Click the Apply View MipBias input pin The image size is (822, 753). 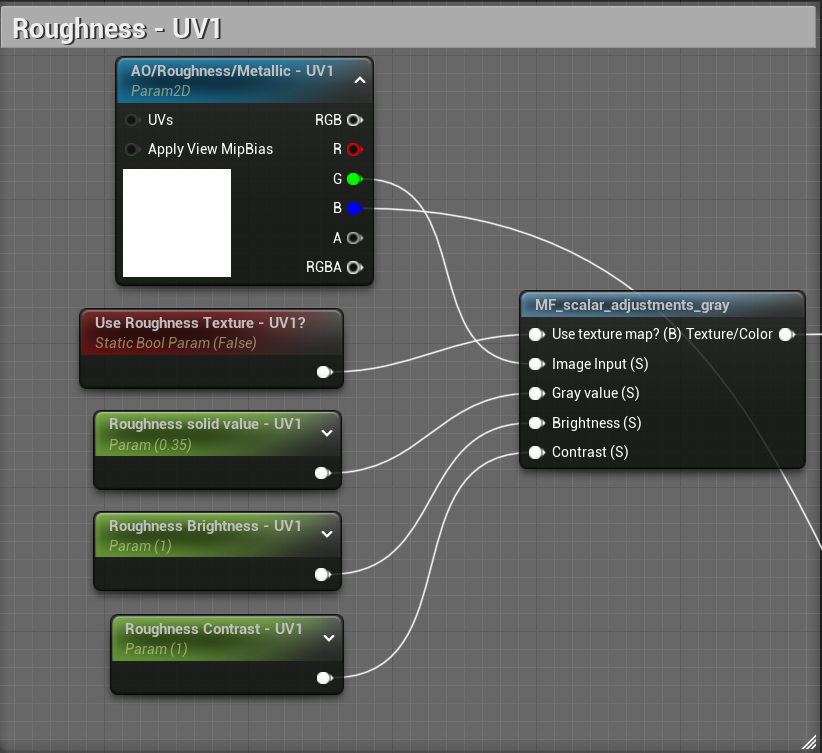coord(132,149)
